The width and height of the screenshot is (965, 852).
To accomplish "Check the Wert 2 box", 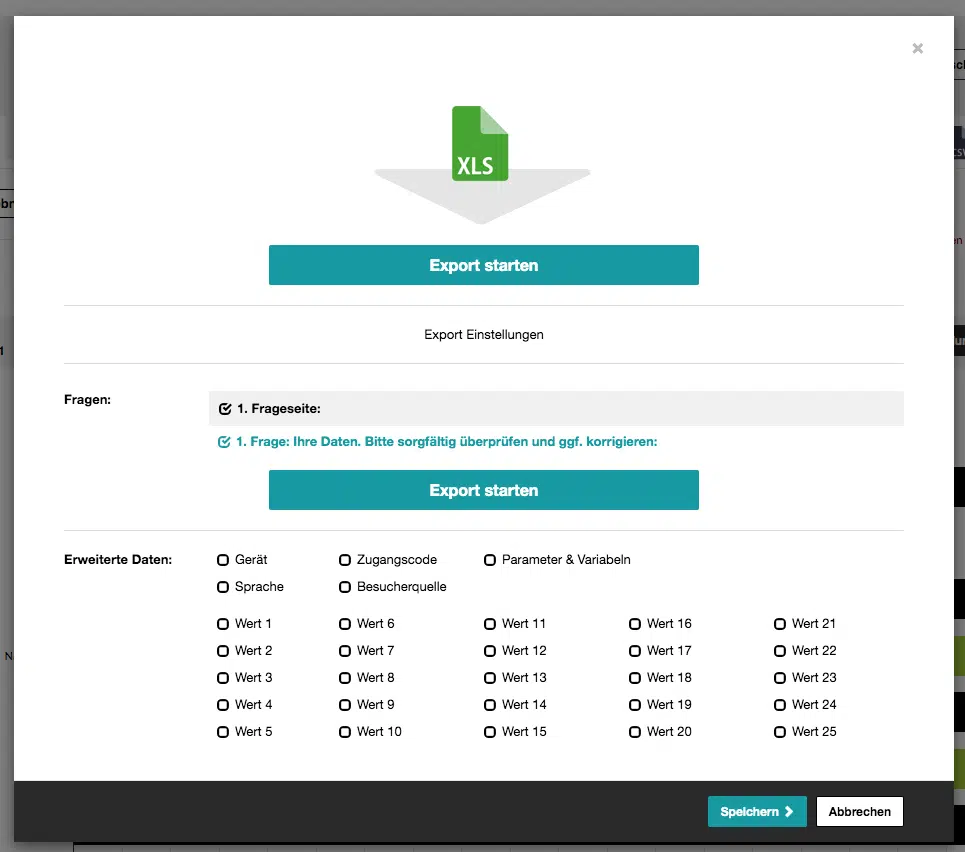I will click(223, 651).
